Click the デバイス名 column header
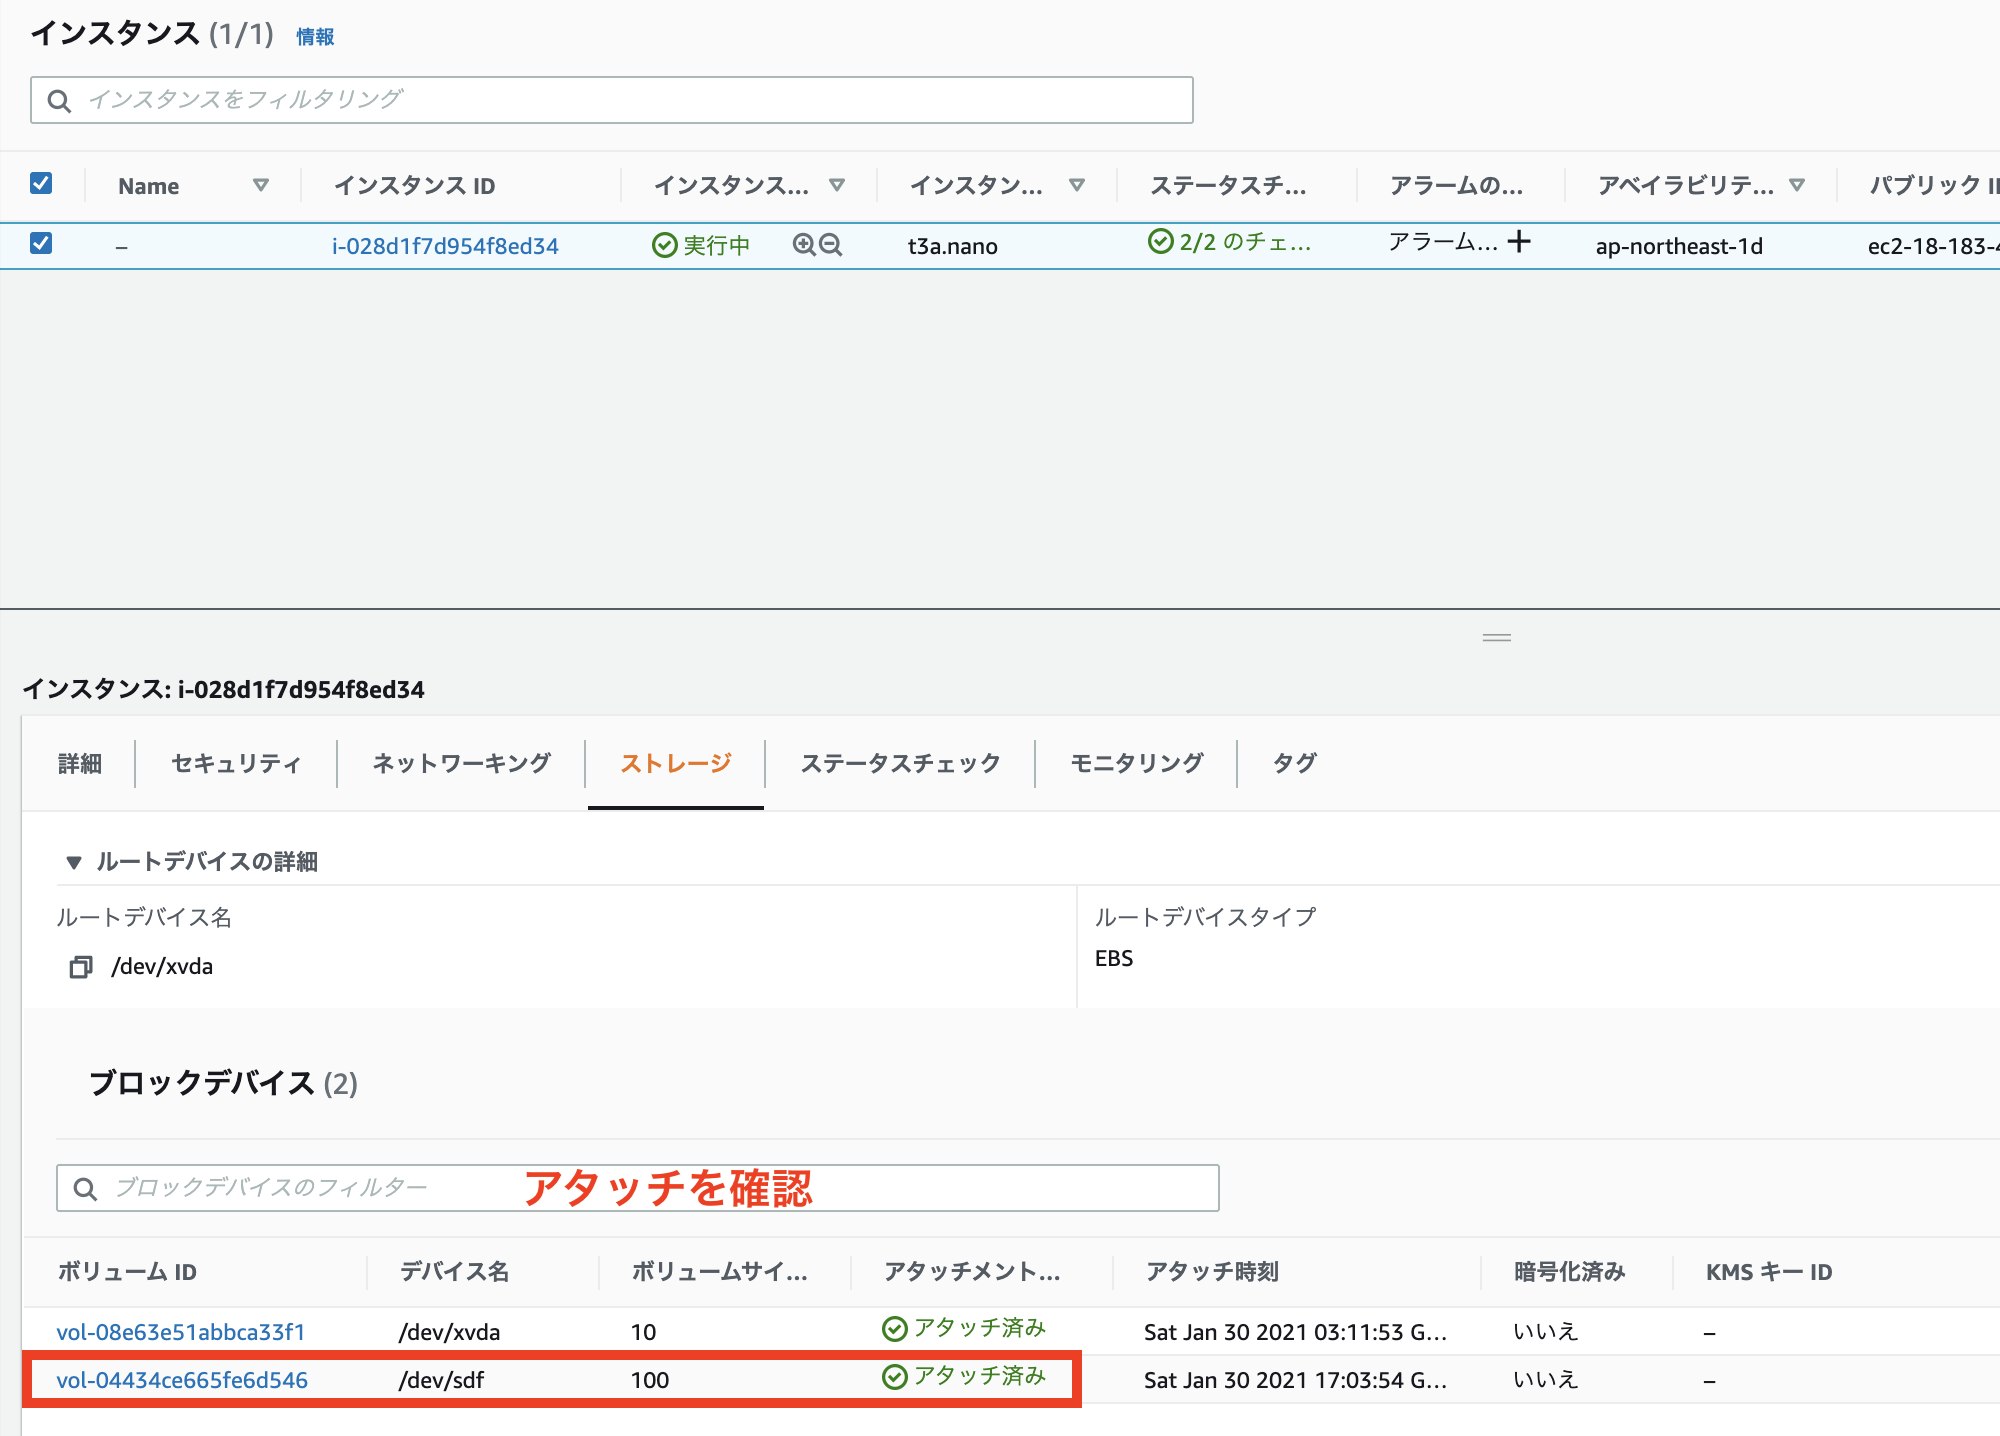Image resolution: width=2000 pixels, height=1436 pixels. pyautogui.click(x=455, y=1272)
